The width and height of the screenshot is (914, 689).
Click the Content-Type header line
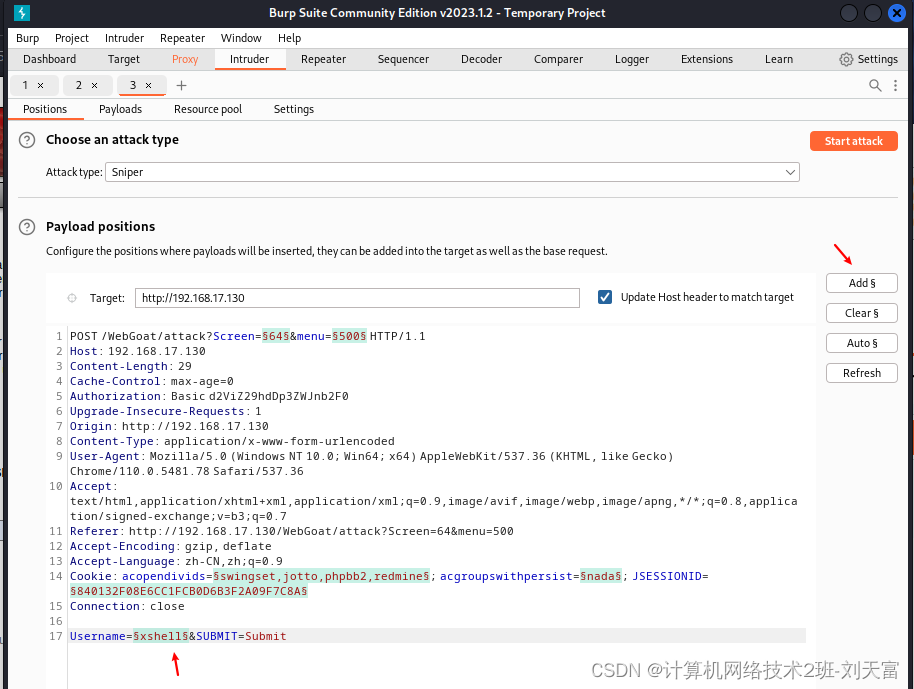[232, 441]
